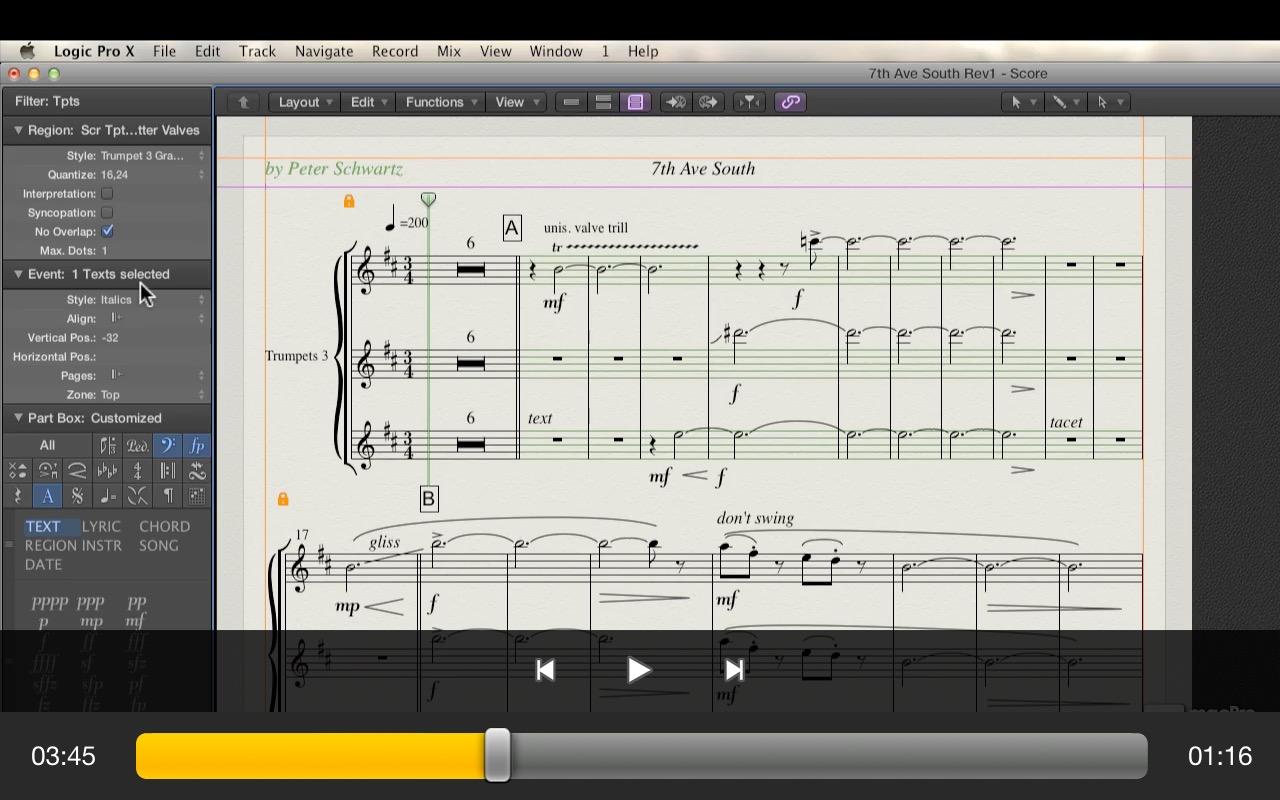The width and height of the screenshot is (1280, 800).
Task: Select the slurs and crescendi part box group
Action: click(77, 470)
